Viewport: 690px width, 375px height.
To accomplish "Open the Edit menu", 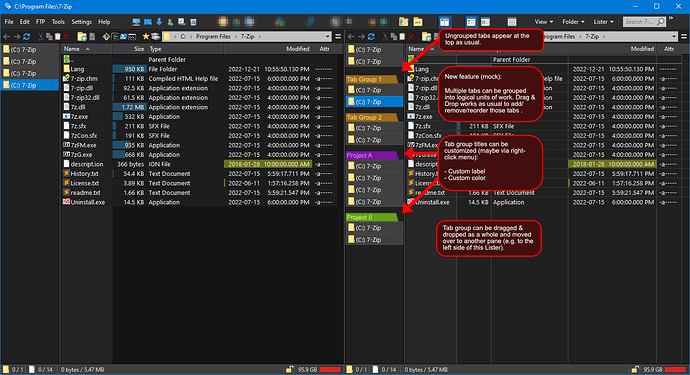I will (25, 22).
